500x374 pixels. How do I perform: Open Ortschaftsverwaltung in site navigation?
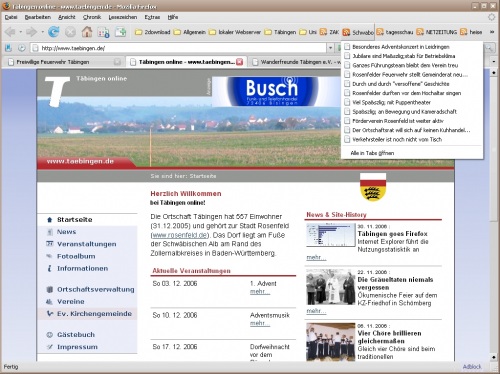pos(96,289)
